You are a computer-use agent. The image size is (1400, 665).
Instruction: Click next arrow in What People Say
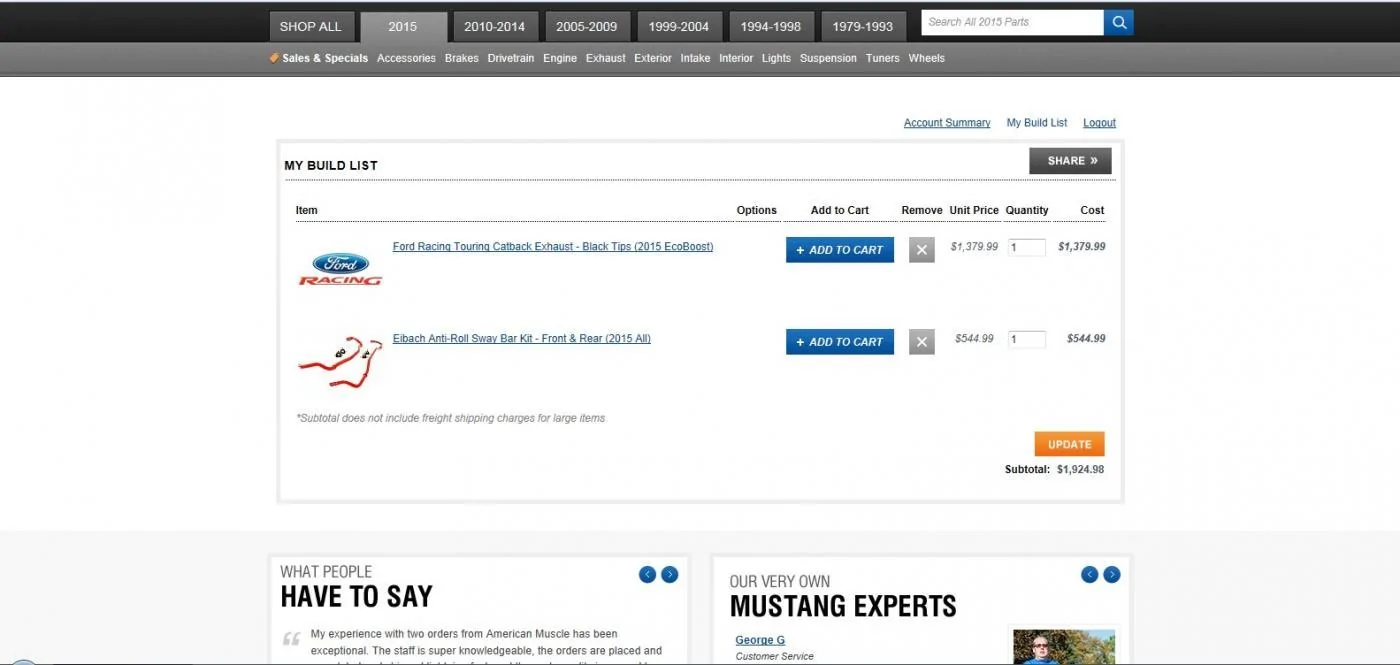click(669, 574)
